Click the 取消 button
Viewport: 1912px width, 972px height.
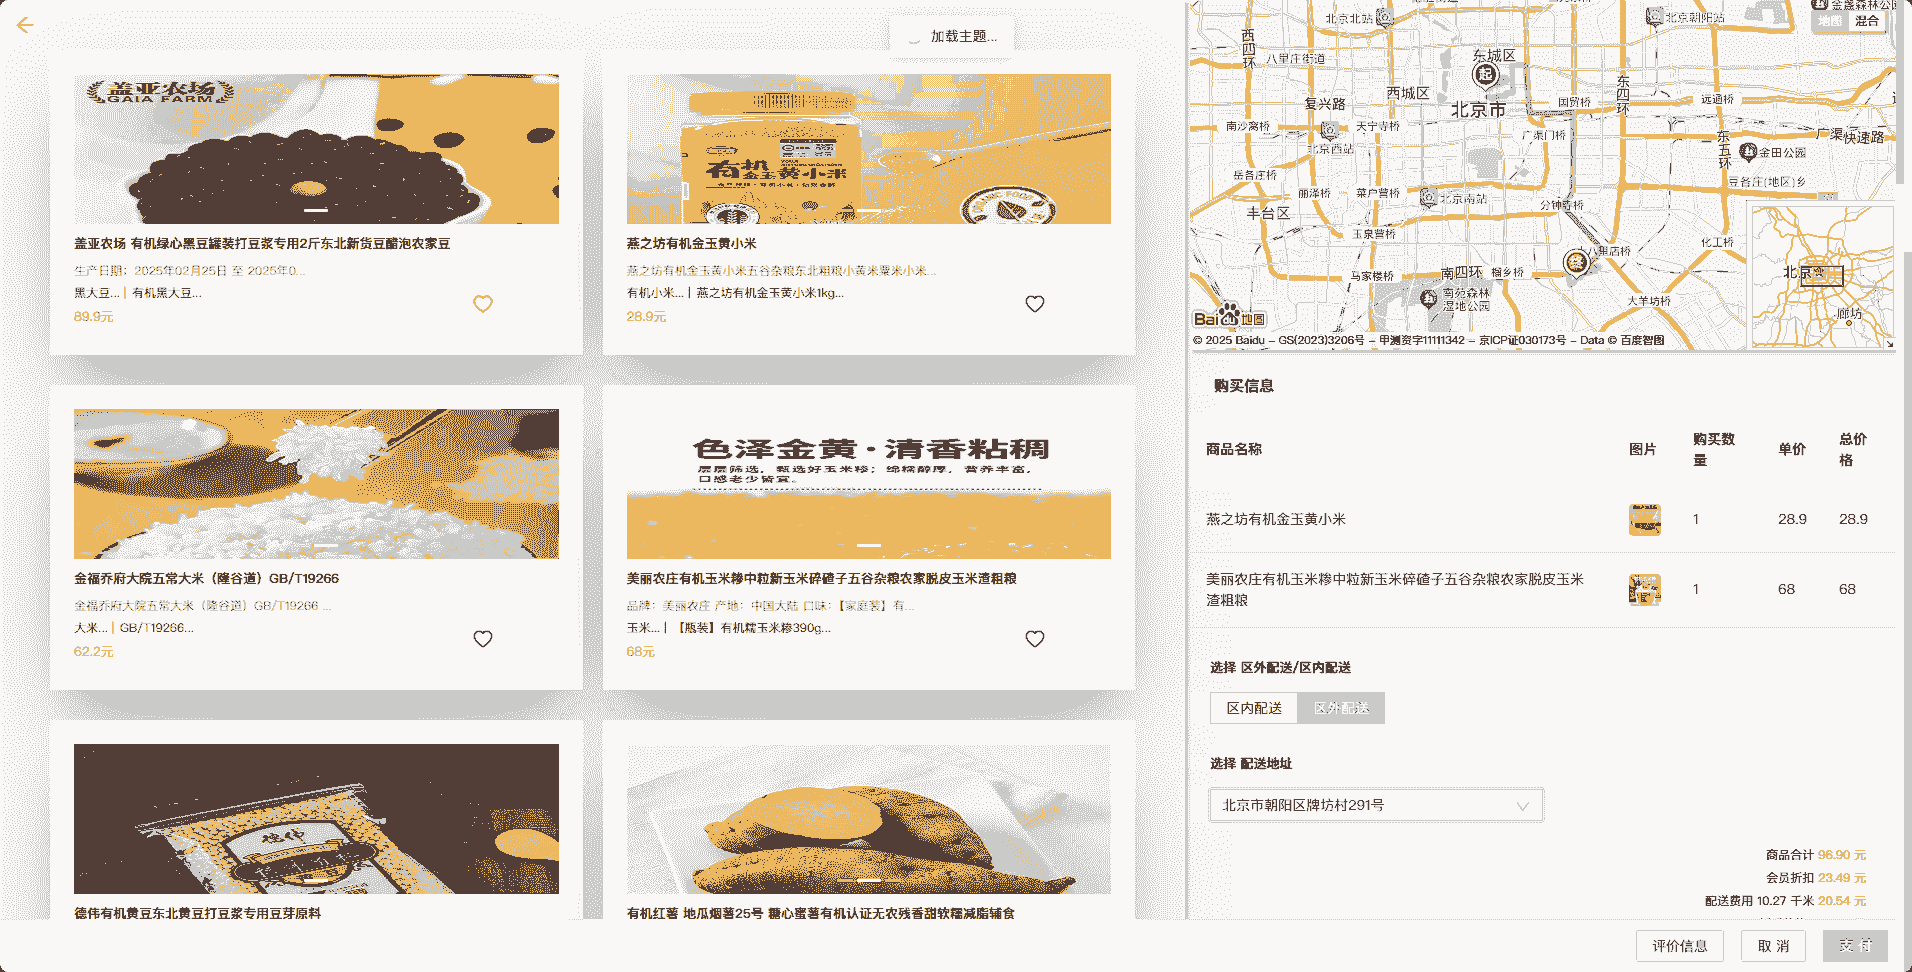click(1773, 946)
